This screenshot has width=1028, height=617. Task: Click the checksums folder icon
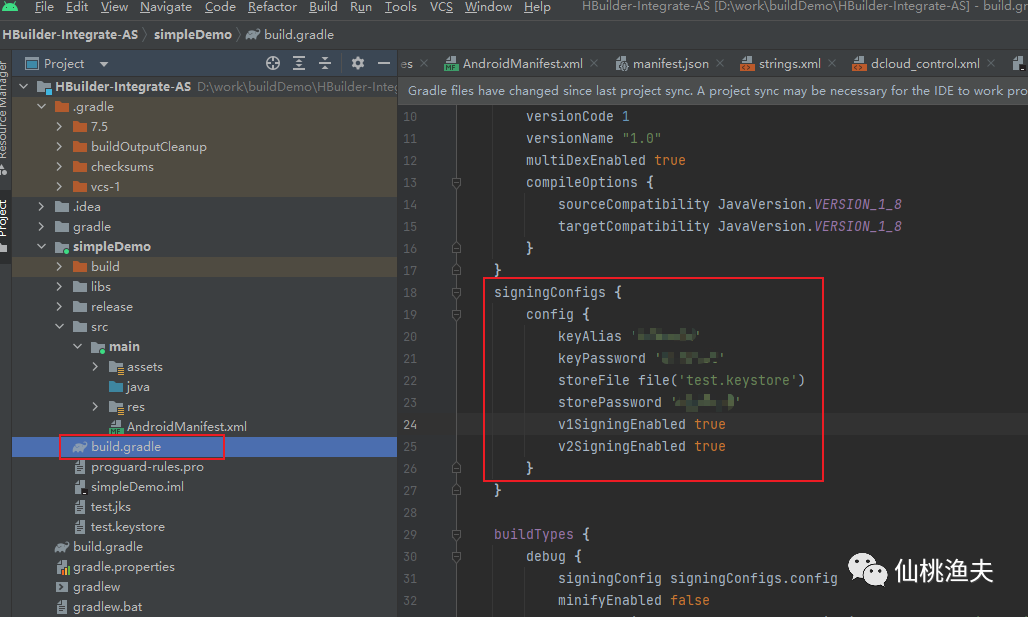coord(80,167)
